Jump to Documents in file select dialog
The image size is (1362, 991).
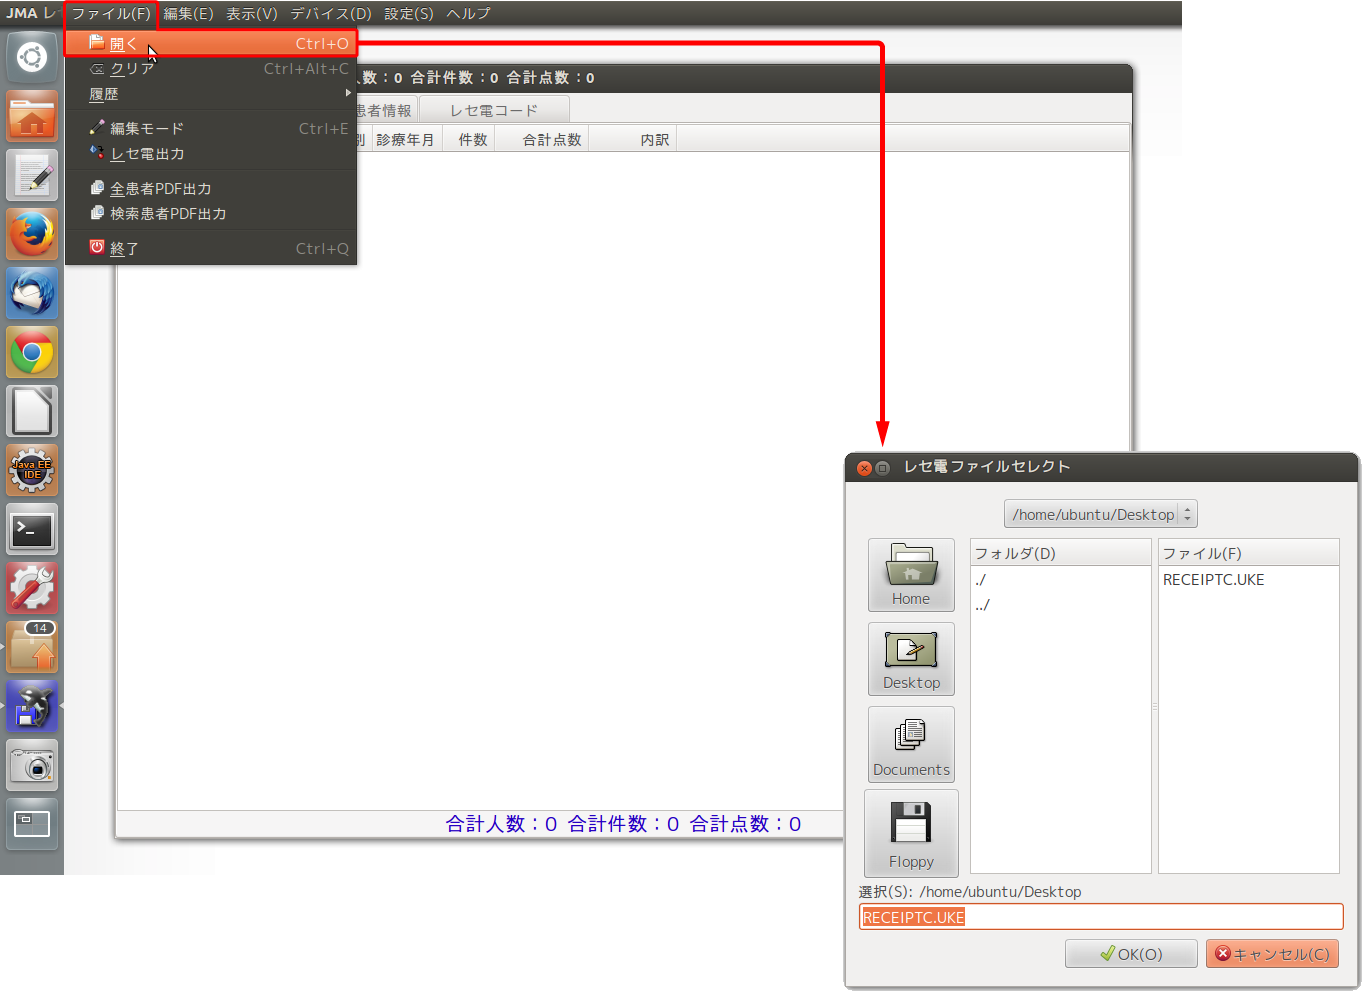pyautogui.click(x=911, y=744)
